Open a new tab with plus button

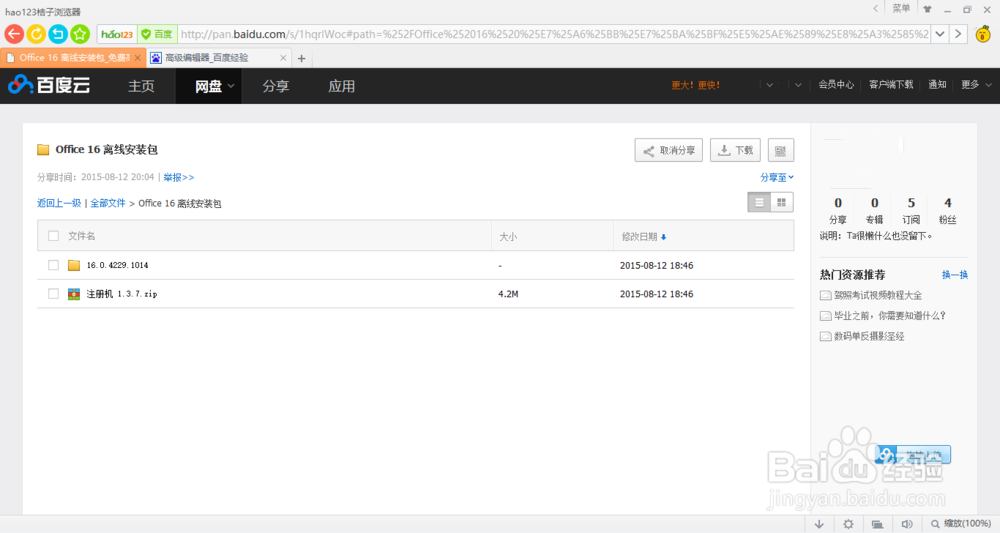302,59
